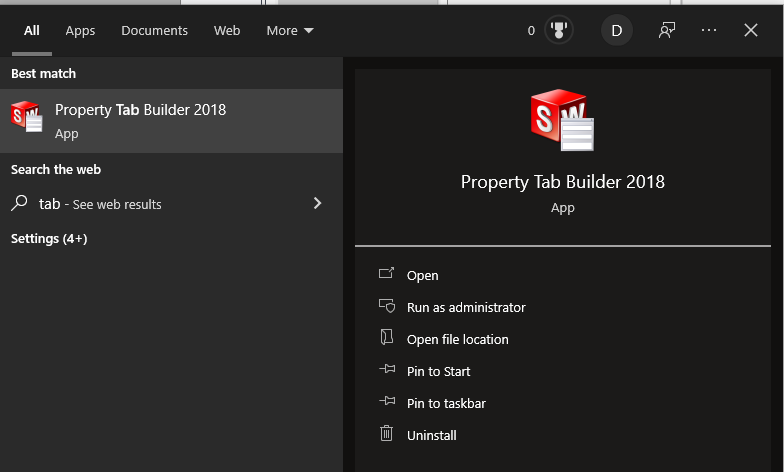Screen dimensions: 784x472
Task: Choose Run as administrator
Action: click(x=466, y=308)
